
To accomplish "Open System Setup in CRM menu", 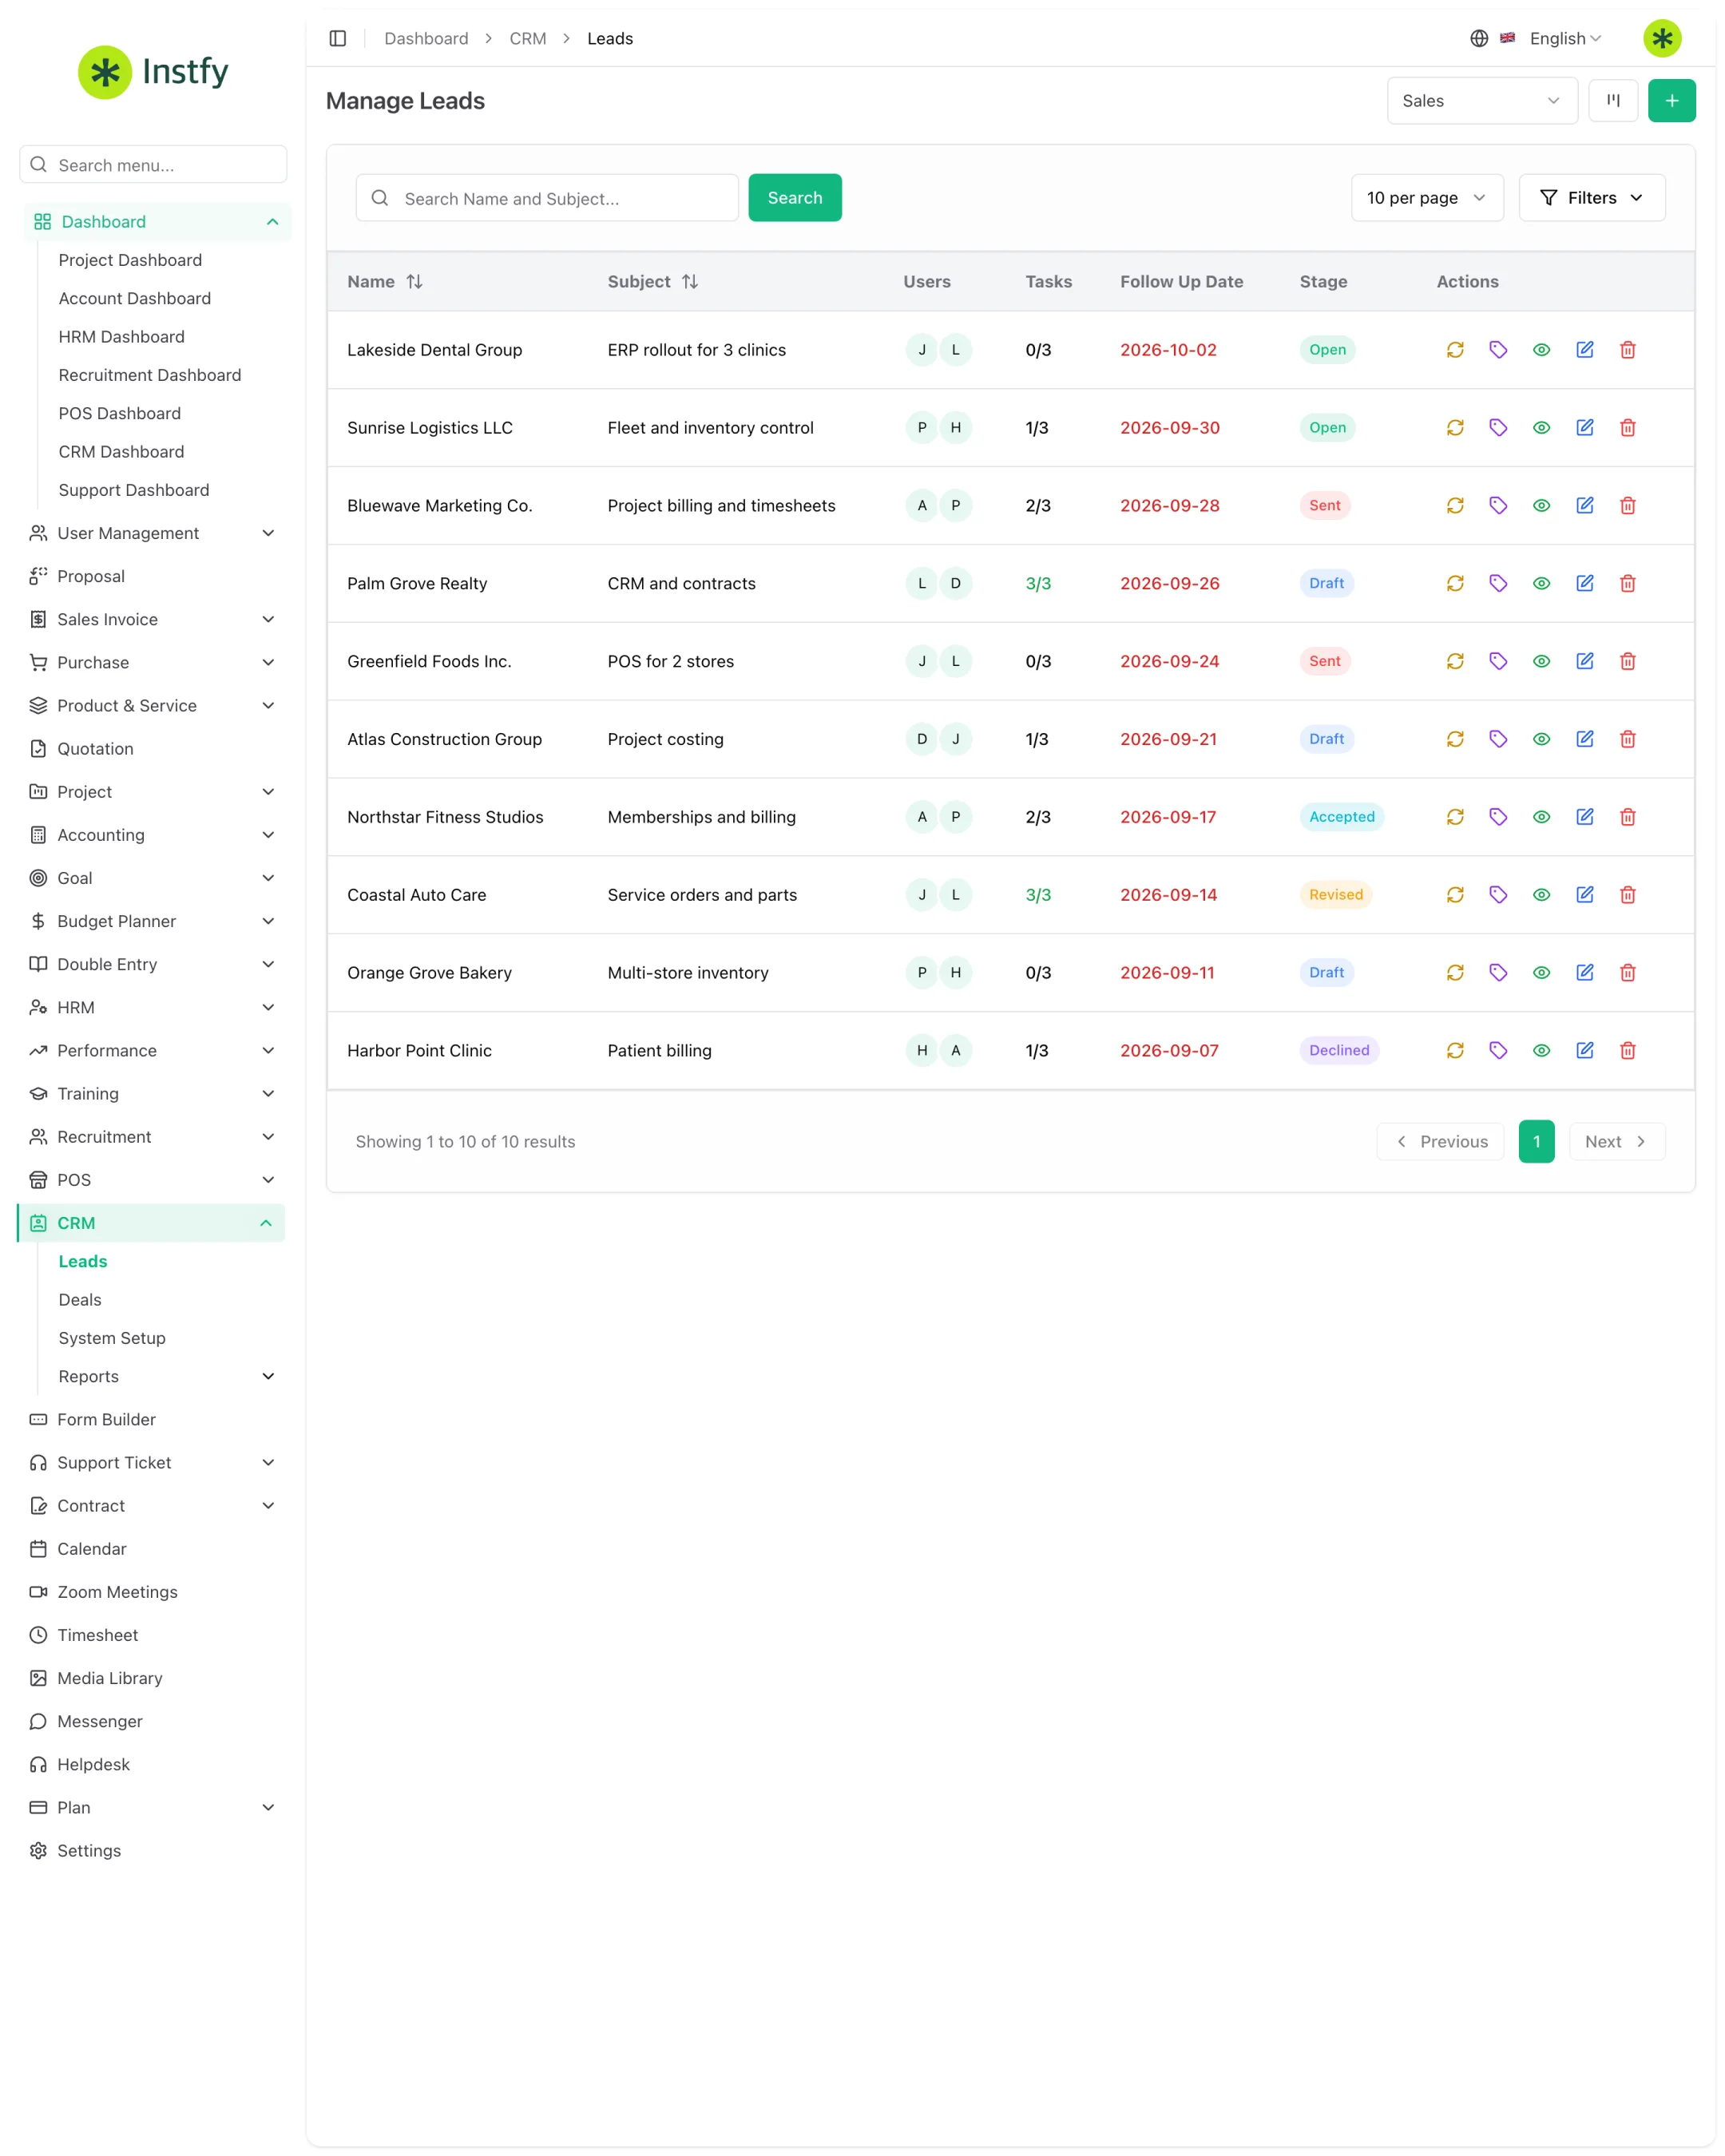I will [x=112, y=1338].
